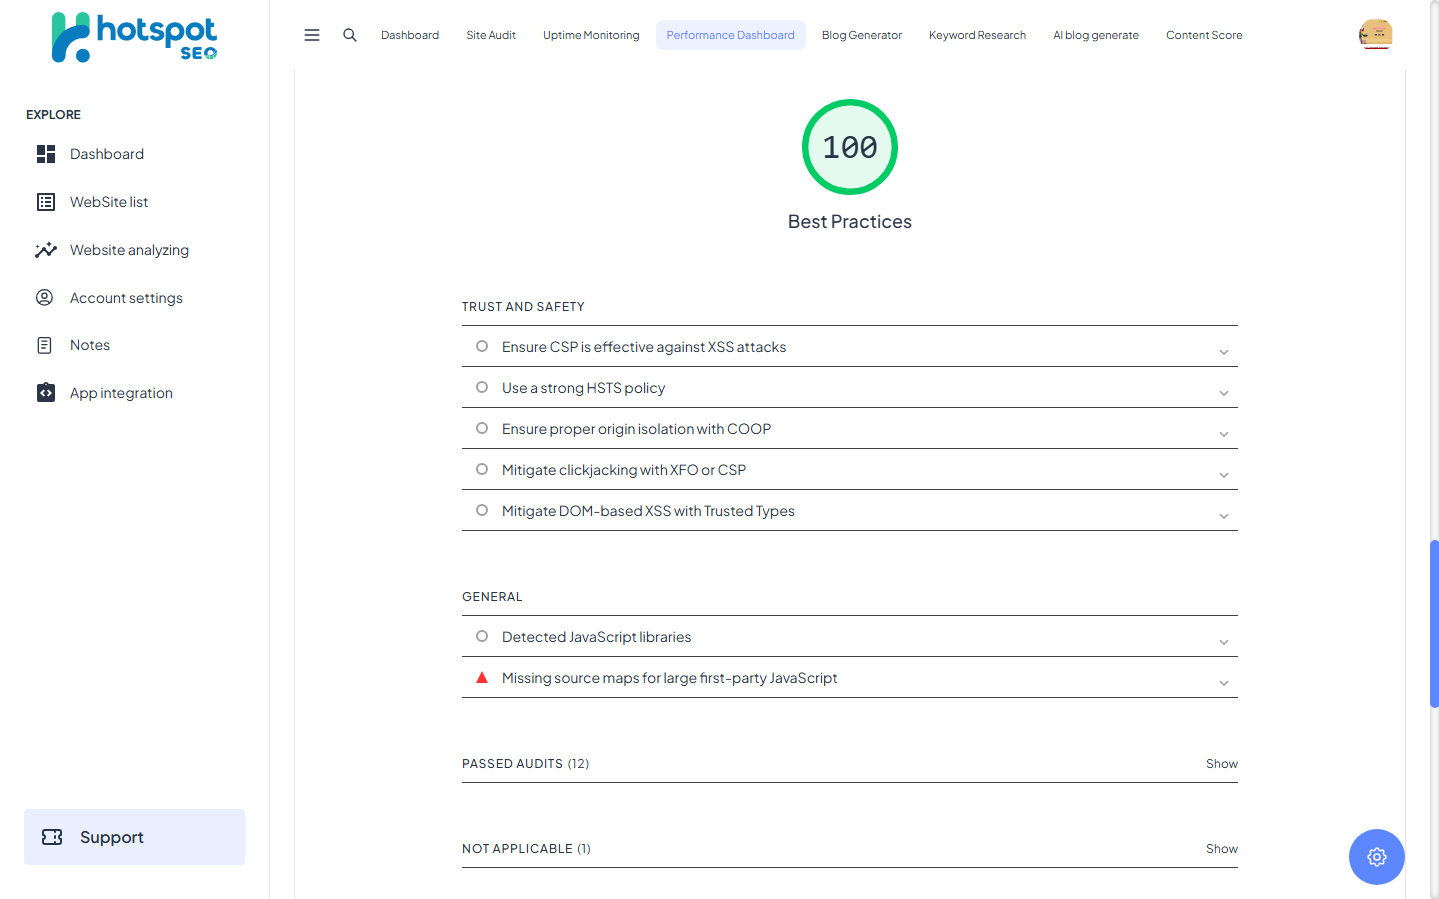The height and width of the screenshot is (899, 1439).
Task: Click the Notes document icon
Action: (x=45, y=346)
